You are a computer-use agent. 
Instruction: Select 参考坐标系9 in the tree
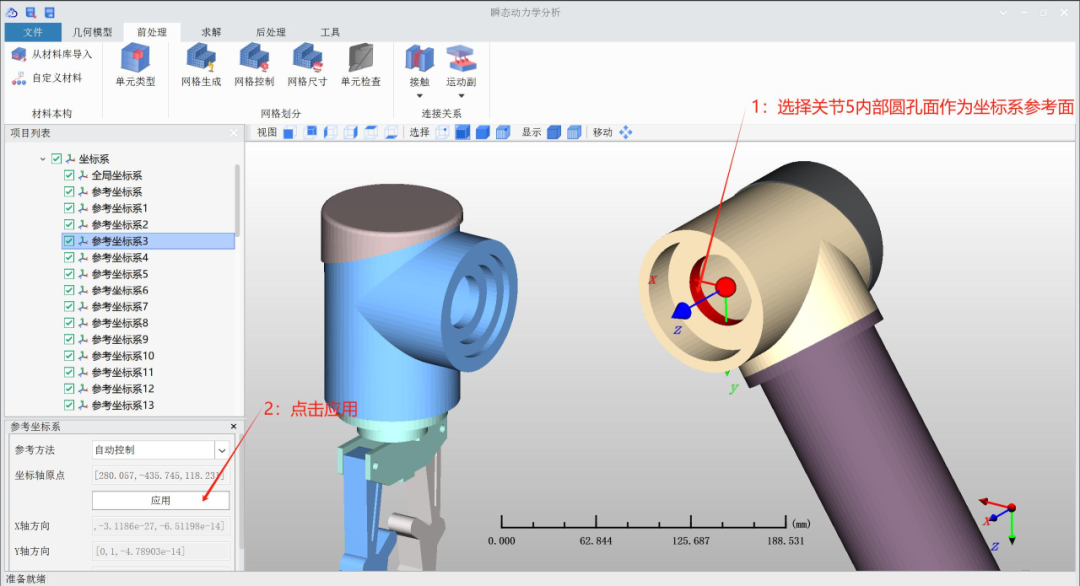click(x=120, y=339)
